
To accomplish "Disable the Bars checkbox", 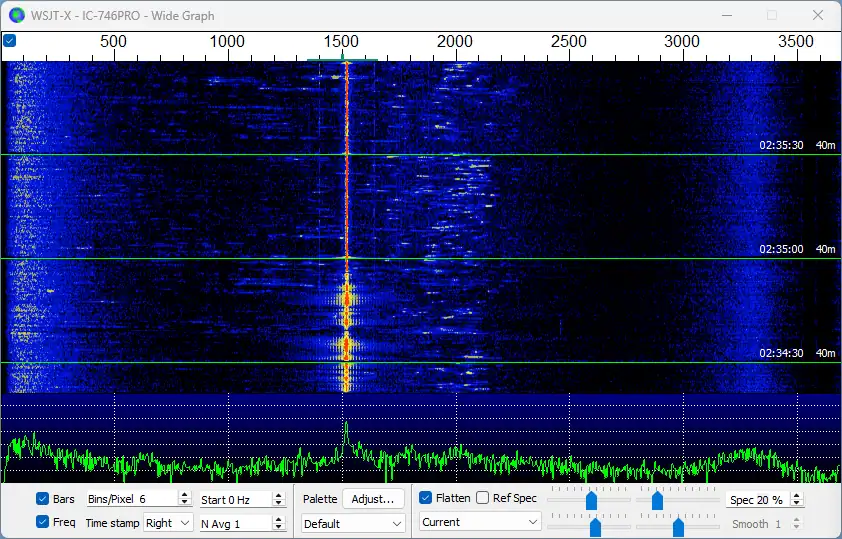I will click(42, 498).
